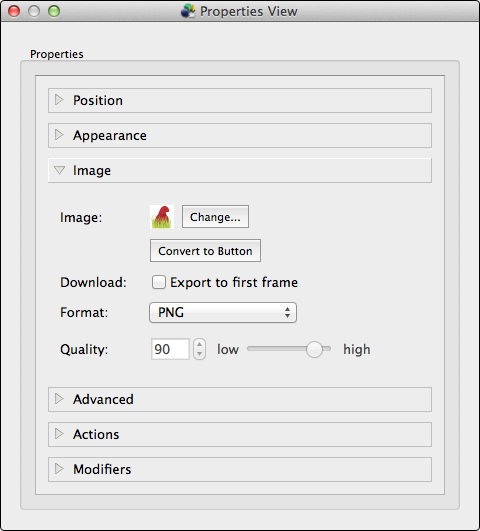Enable Export to first frame checkbox
The height and width of the screenshot is (531, 480).
coord(159,282)
